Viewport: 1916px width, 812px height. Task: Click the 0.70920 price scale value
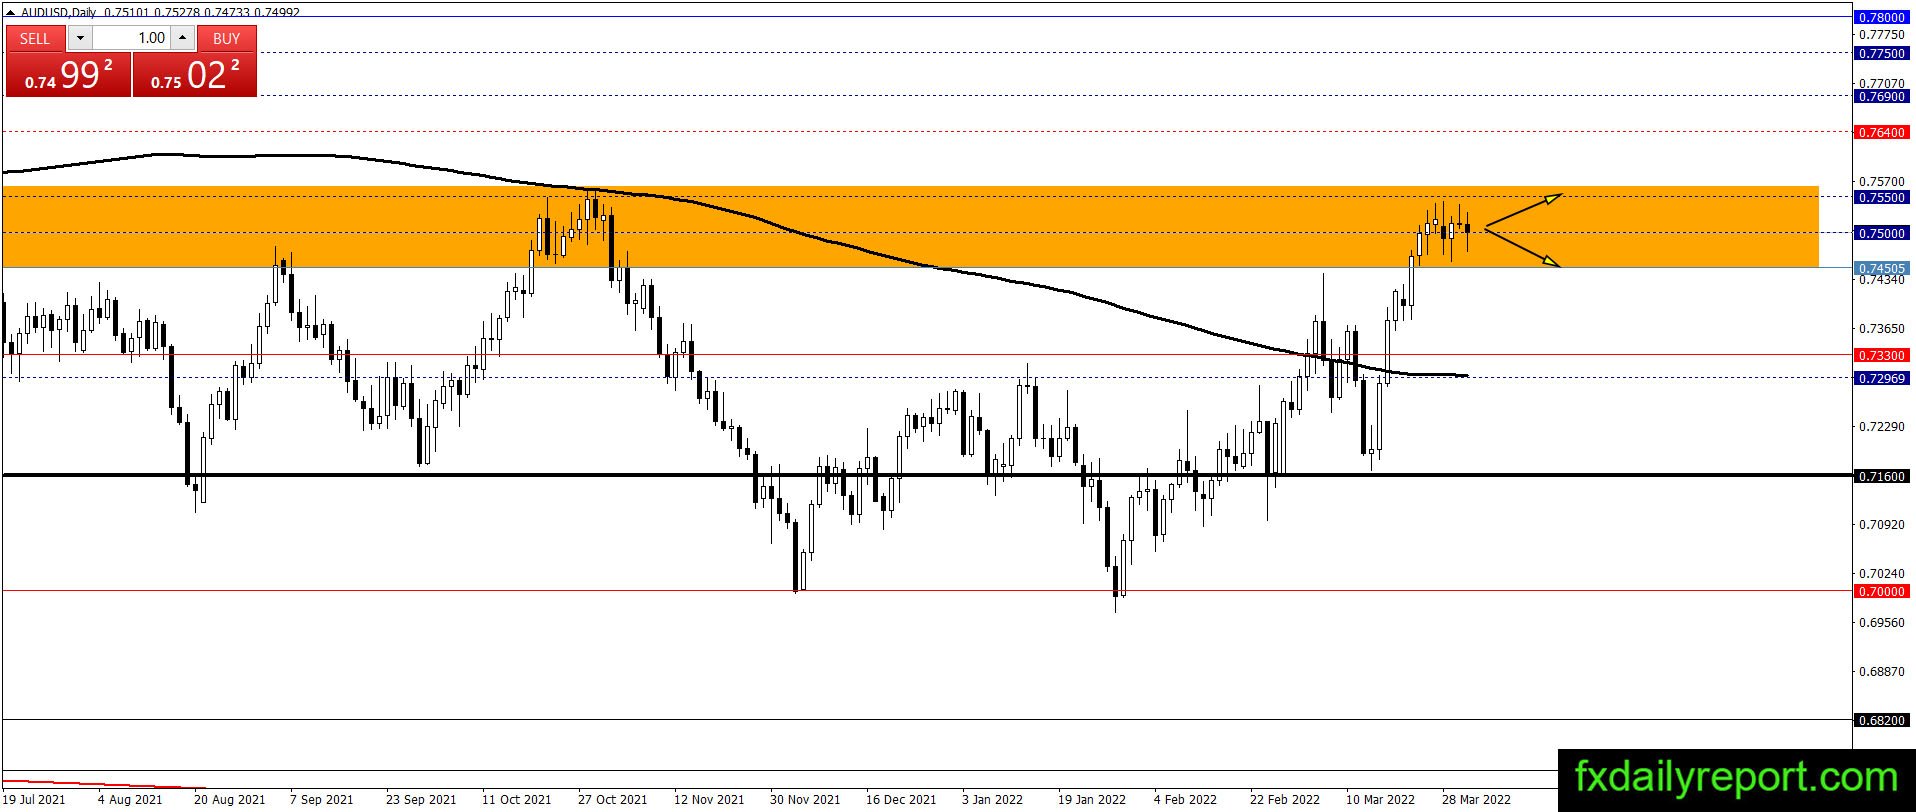click(1881, 524)
